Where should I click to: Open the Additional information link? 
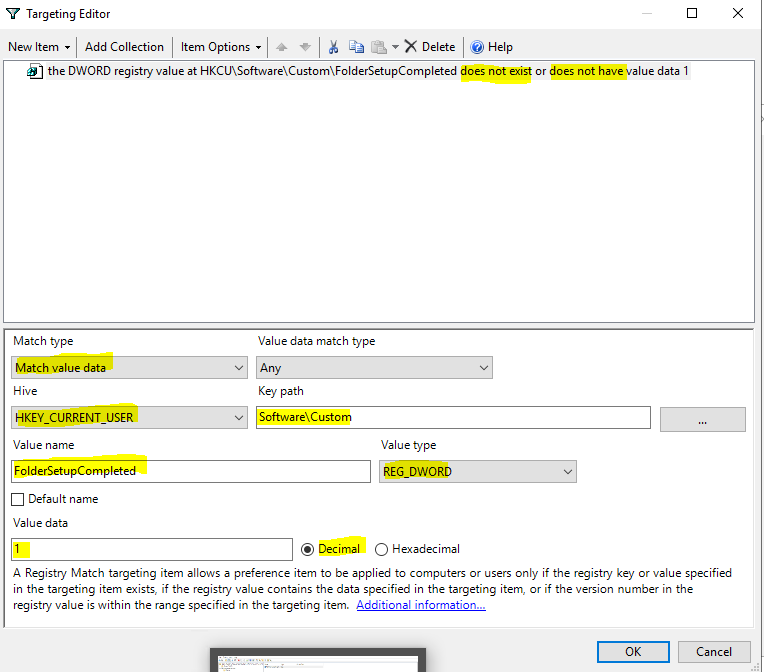tap(421, 605)
